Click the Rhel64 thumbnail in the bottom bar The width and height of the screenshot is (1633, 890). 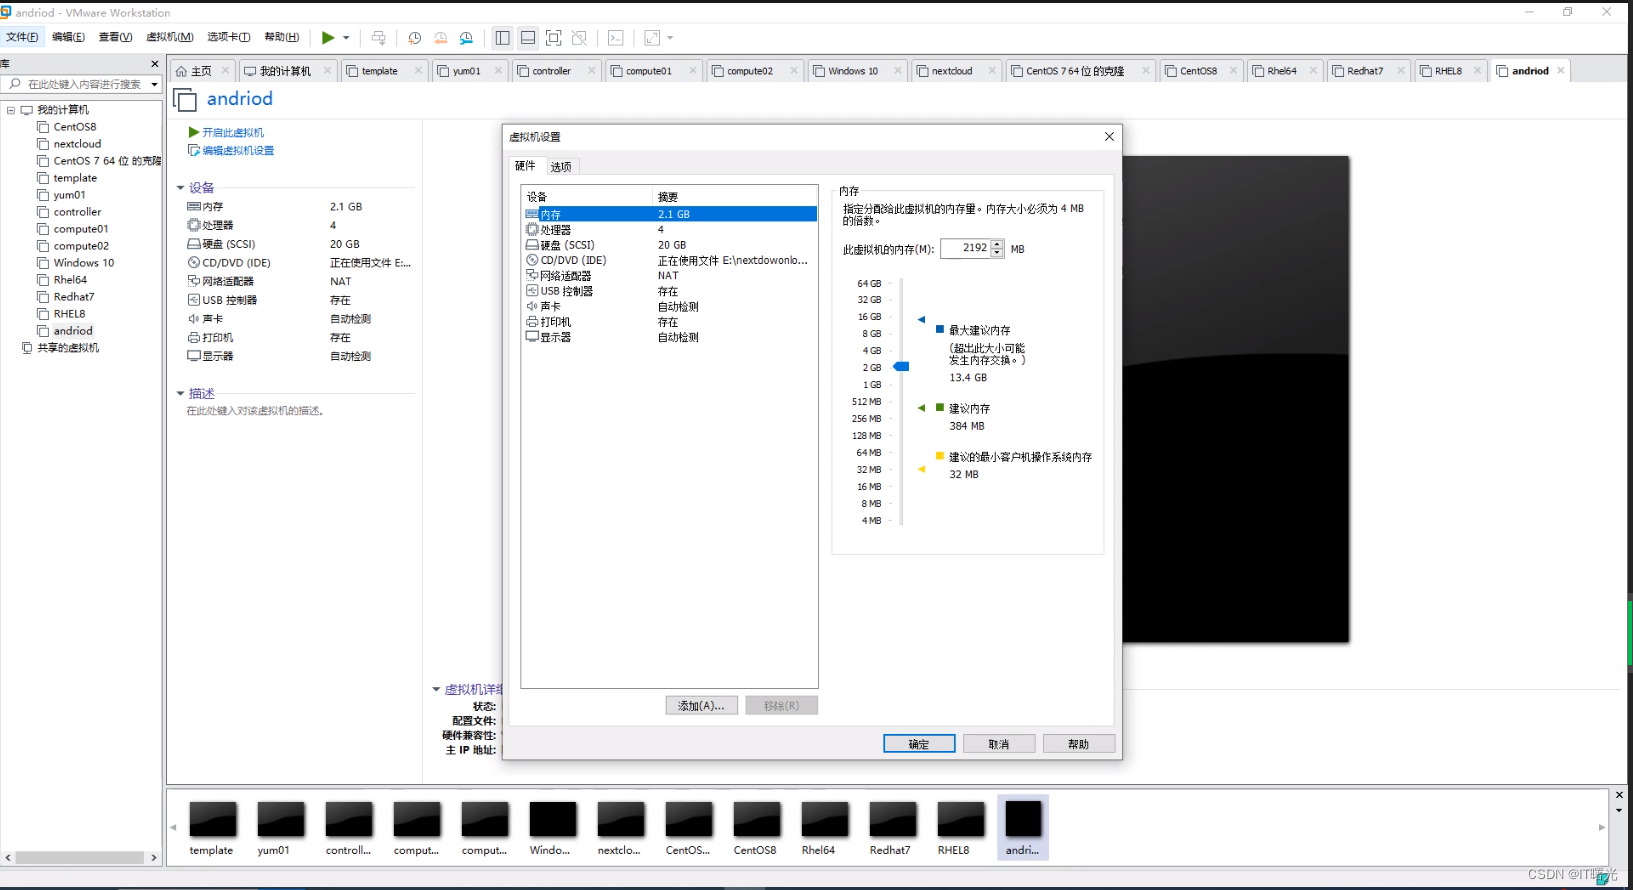824,828
